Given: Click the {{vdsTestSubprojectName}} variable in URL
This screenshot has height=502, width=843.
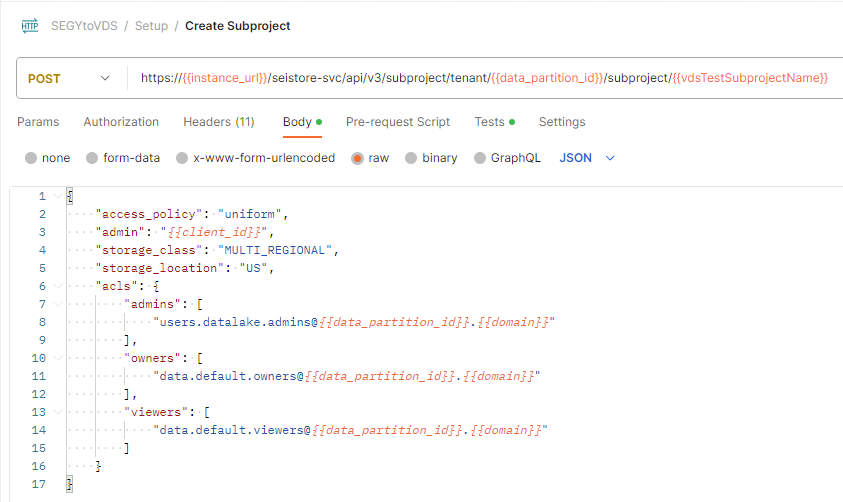Looking at the screenshot, I should pyautogui.click(x=751, y=78).
